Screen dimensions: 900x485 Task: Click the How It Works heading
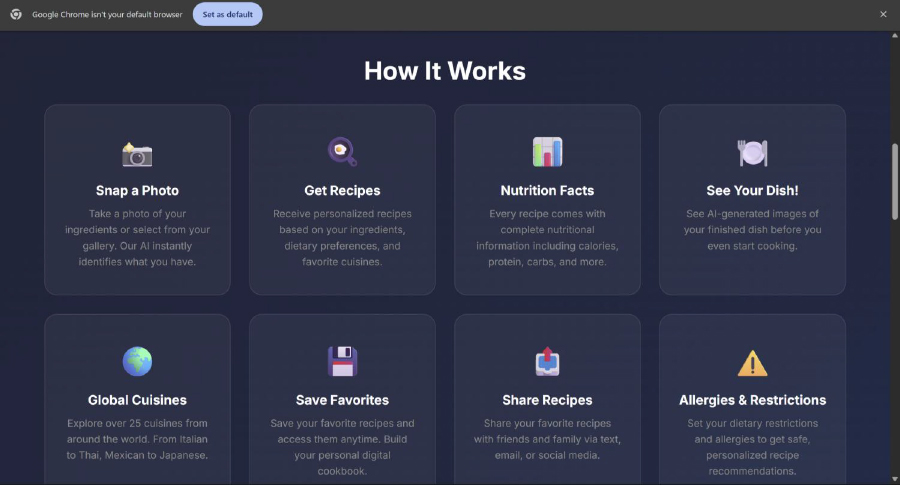pyautogui.click(x=445, y=71)
